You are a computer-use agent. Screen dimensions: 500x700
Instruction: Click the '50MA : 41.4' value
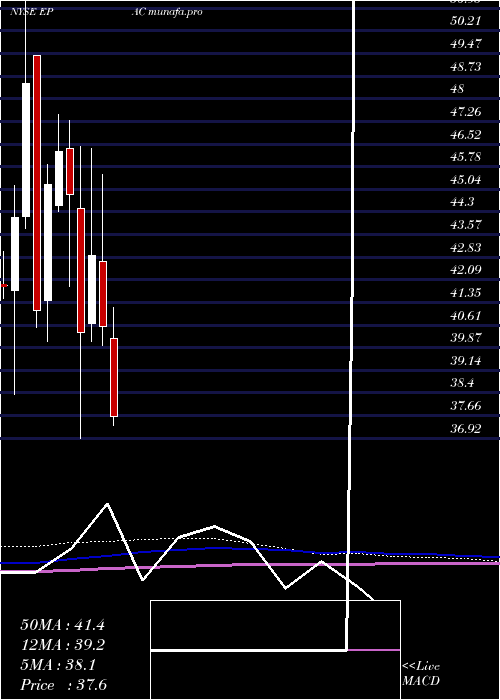pos(62,625)
